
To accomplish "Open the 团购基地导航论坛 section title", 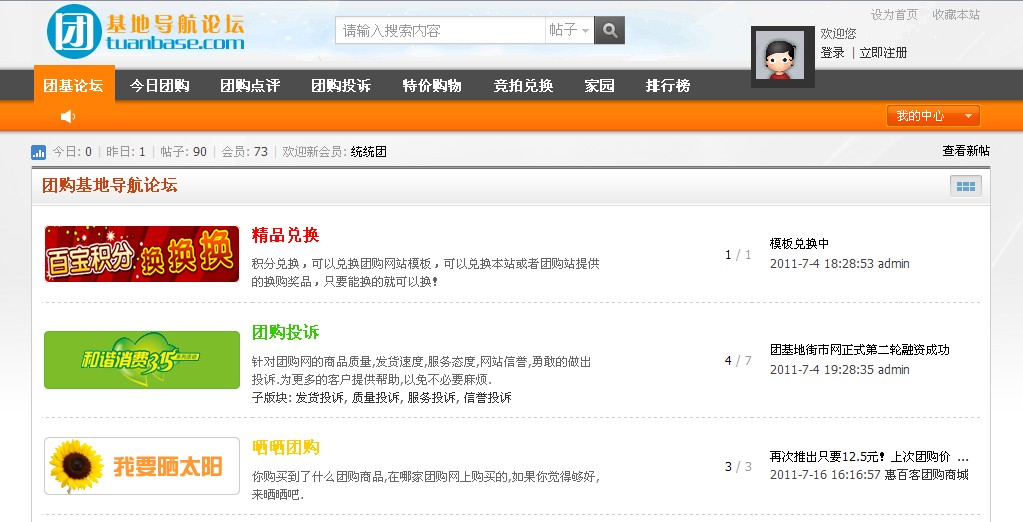I will (110, 185).
